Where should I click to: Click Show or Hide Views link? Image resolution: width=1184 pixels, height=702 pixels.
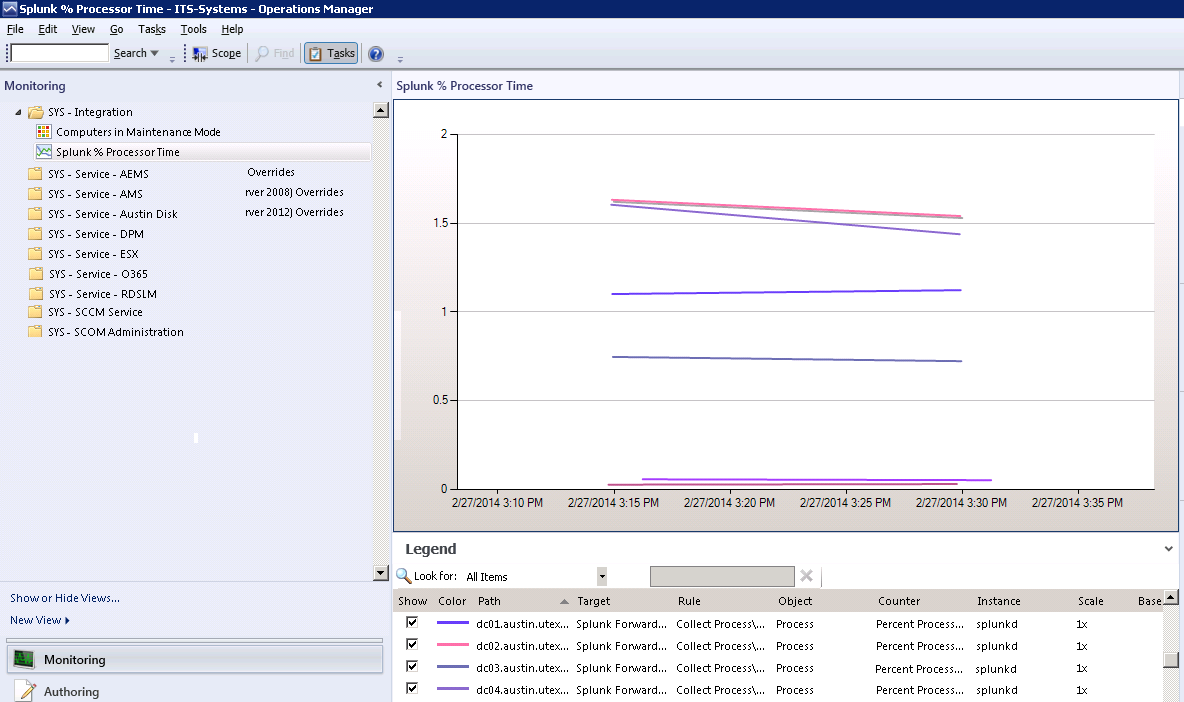(65, 598)
